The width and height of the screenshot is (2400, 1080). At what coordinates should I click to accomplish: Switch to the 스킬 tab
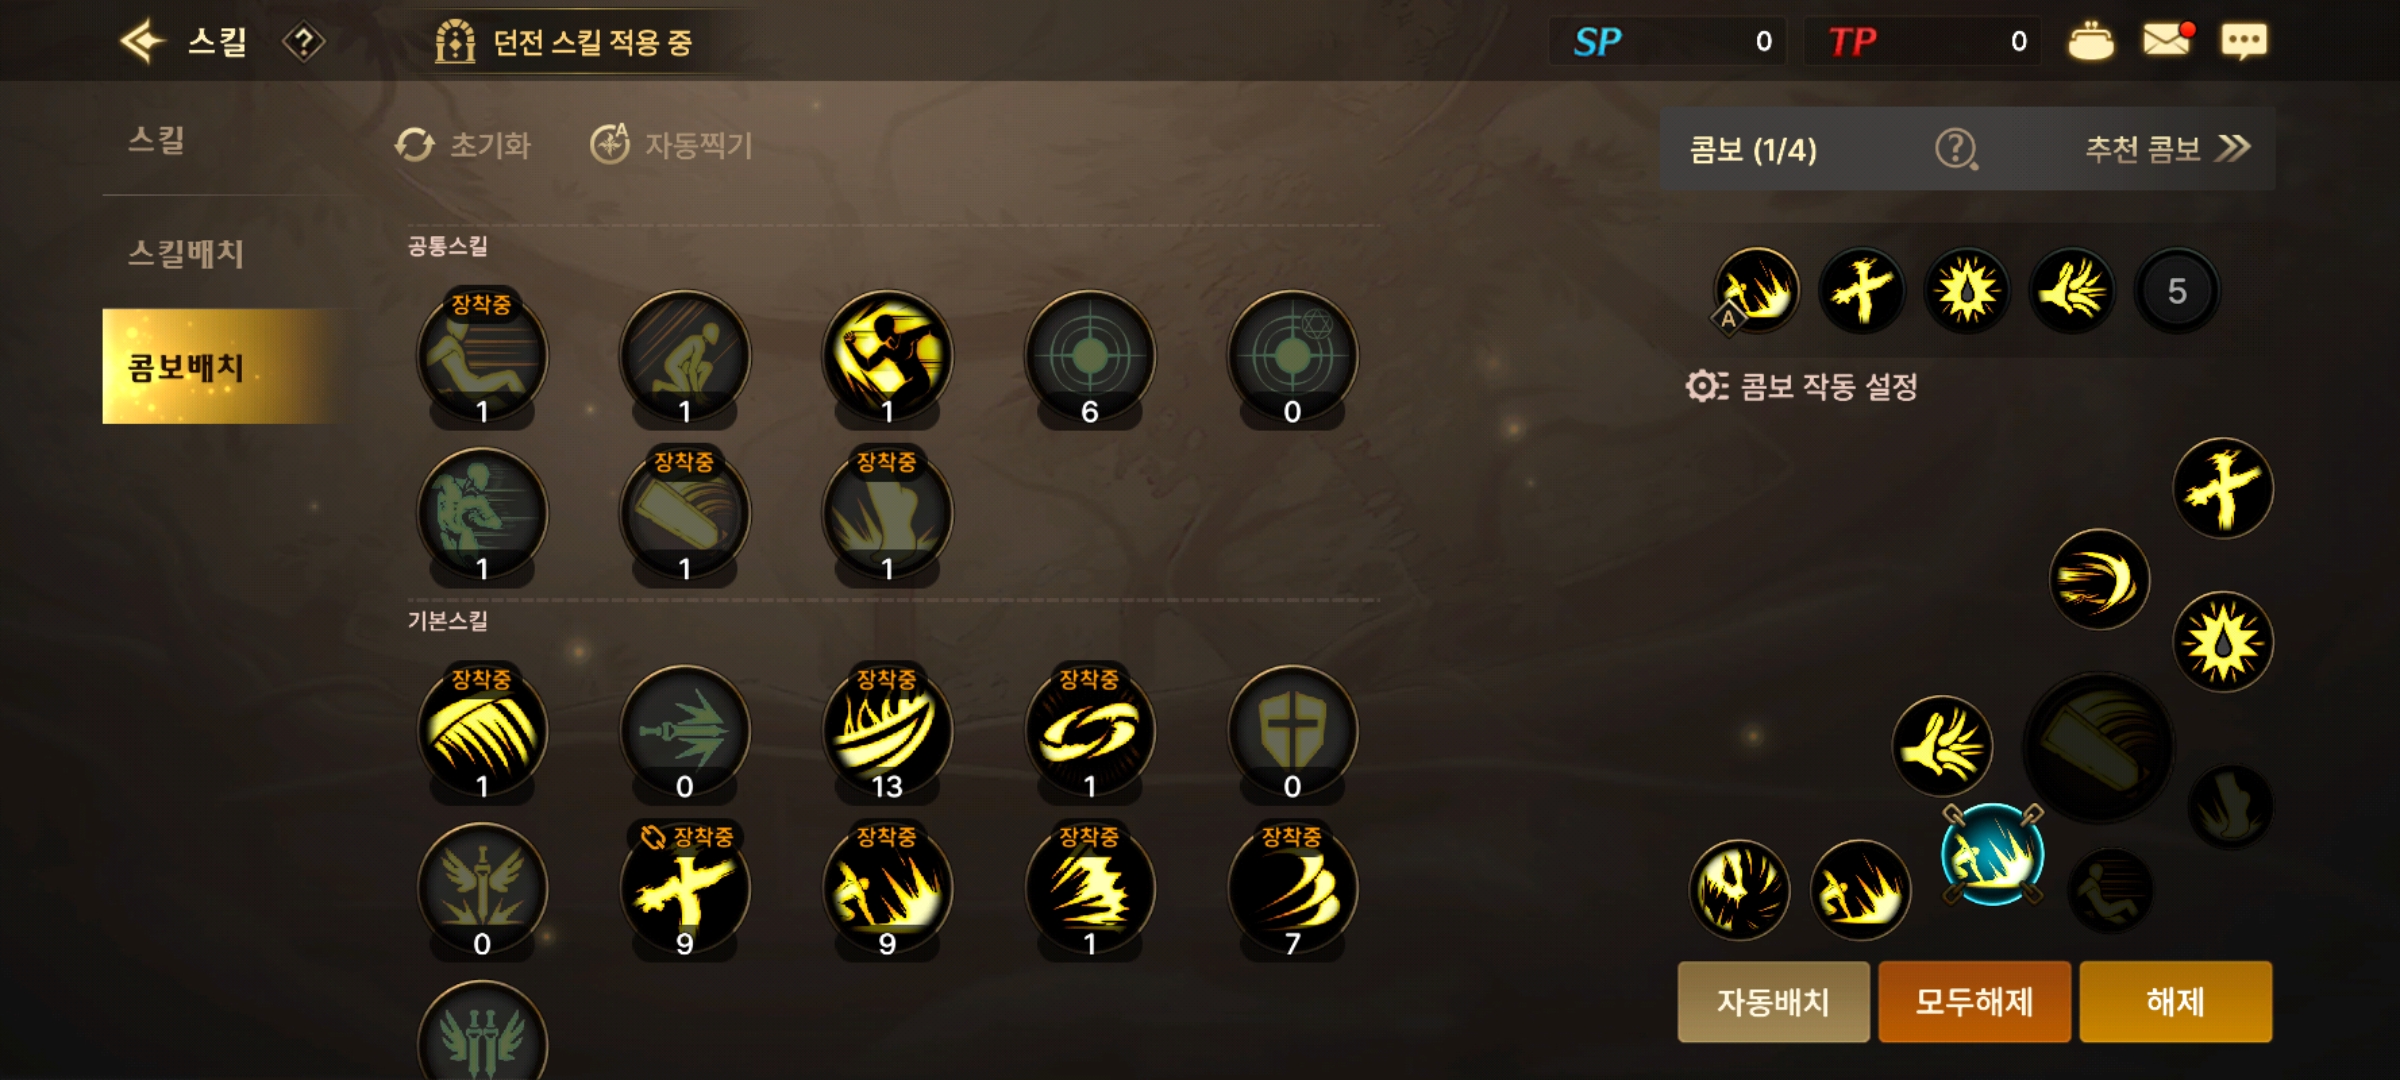[157, 140]
